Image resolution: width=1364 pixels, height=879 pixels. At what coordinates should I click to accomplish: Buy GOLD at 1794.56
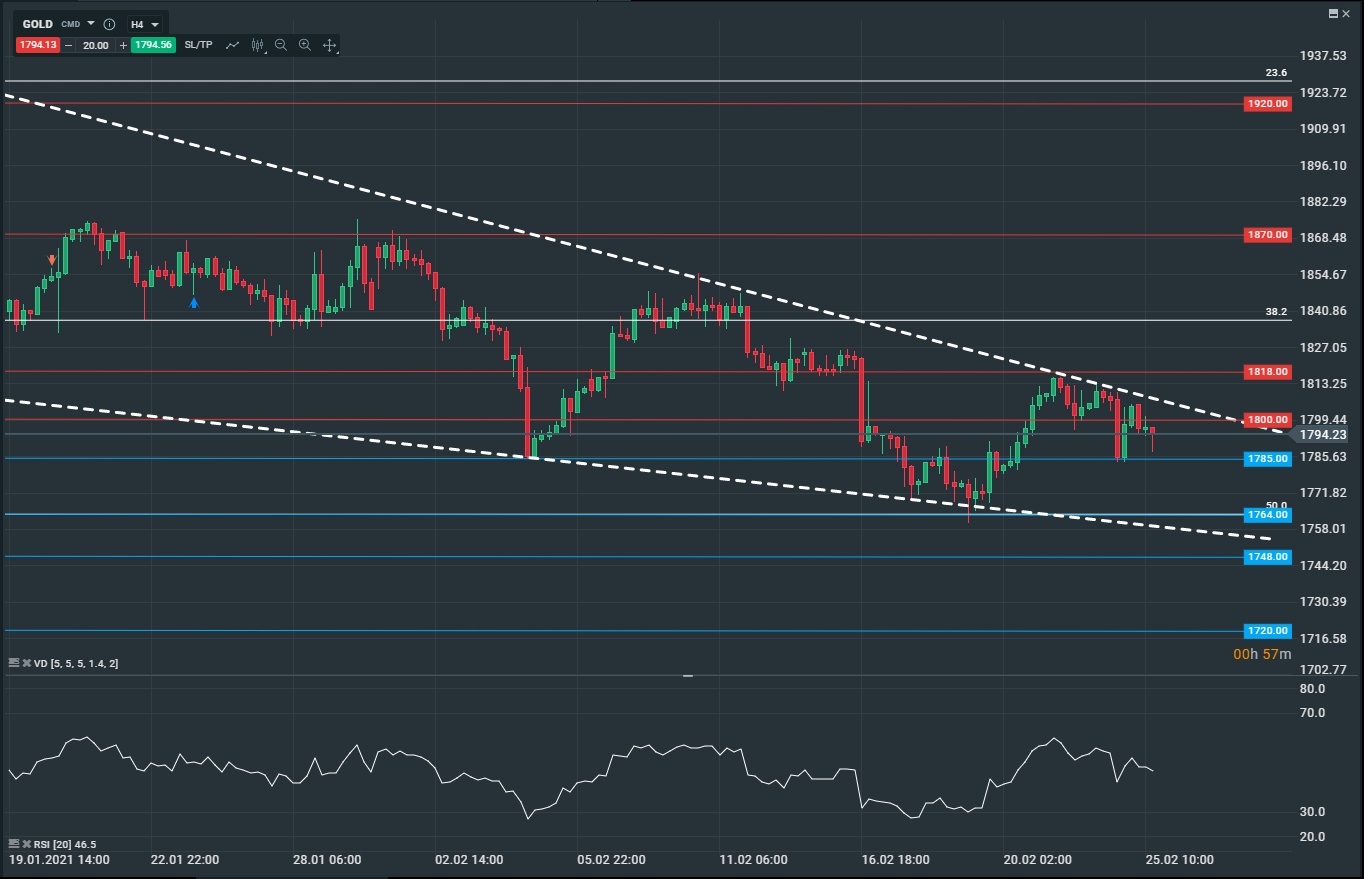(x=154, y=45)
